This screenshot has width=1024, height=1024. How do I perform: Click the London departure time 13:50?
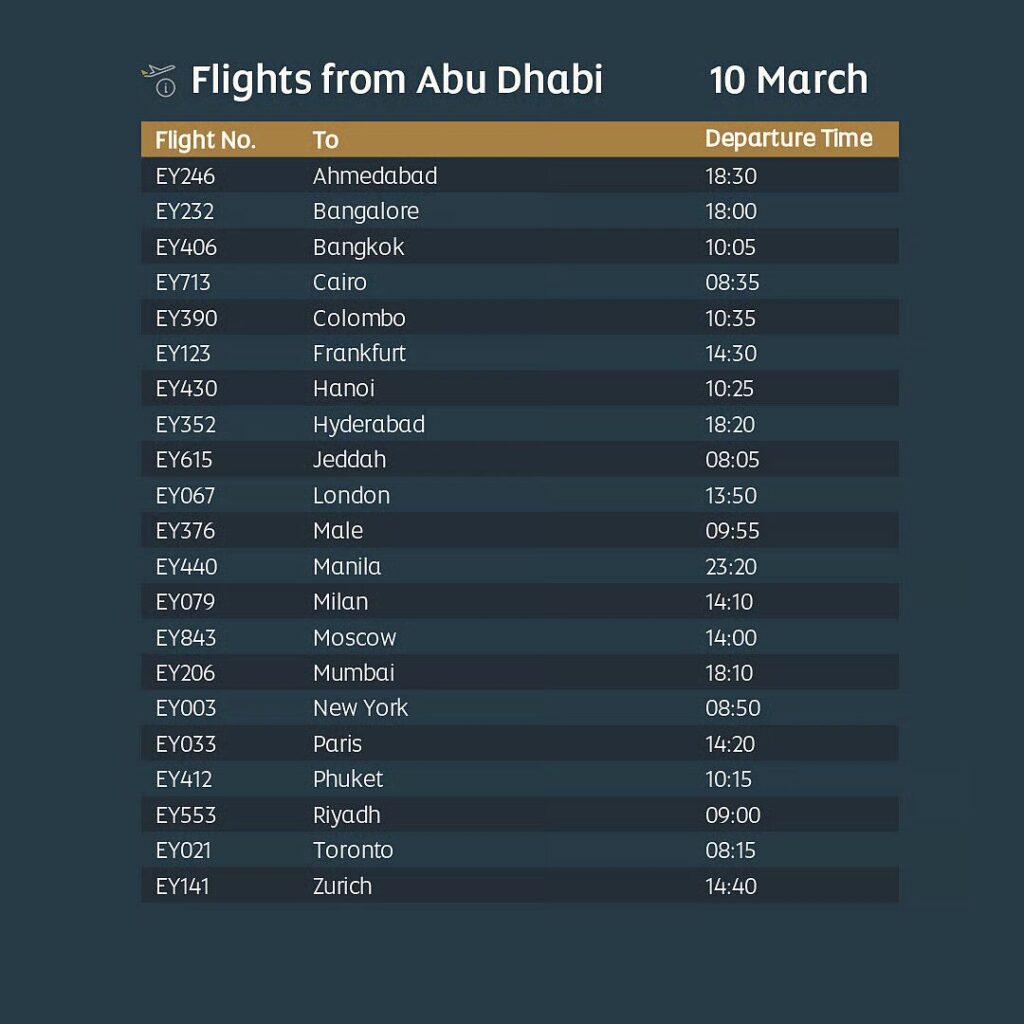point(731,495)
